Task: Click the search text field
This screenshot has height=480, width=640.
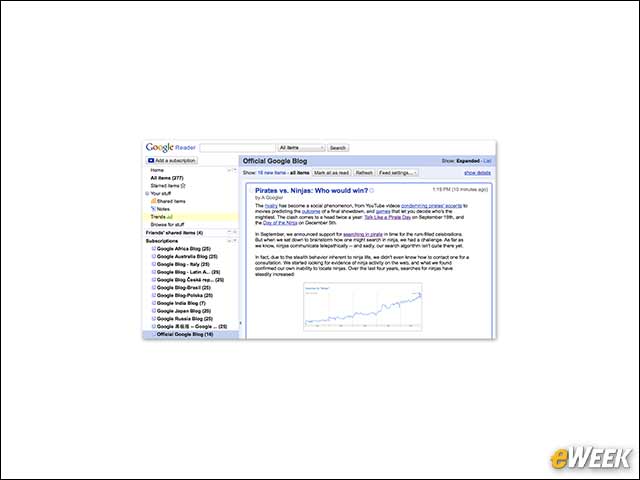Action: click(x=238, y=148)
